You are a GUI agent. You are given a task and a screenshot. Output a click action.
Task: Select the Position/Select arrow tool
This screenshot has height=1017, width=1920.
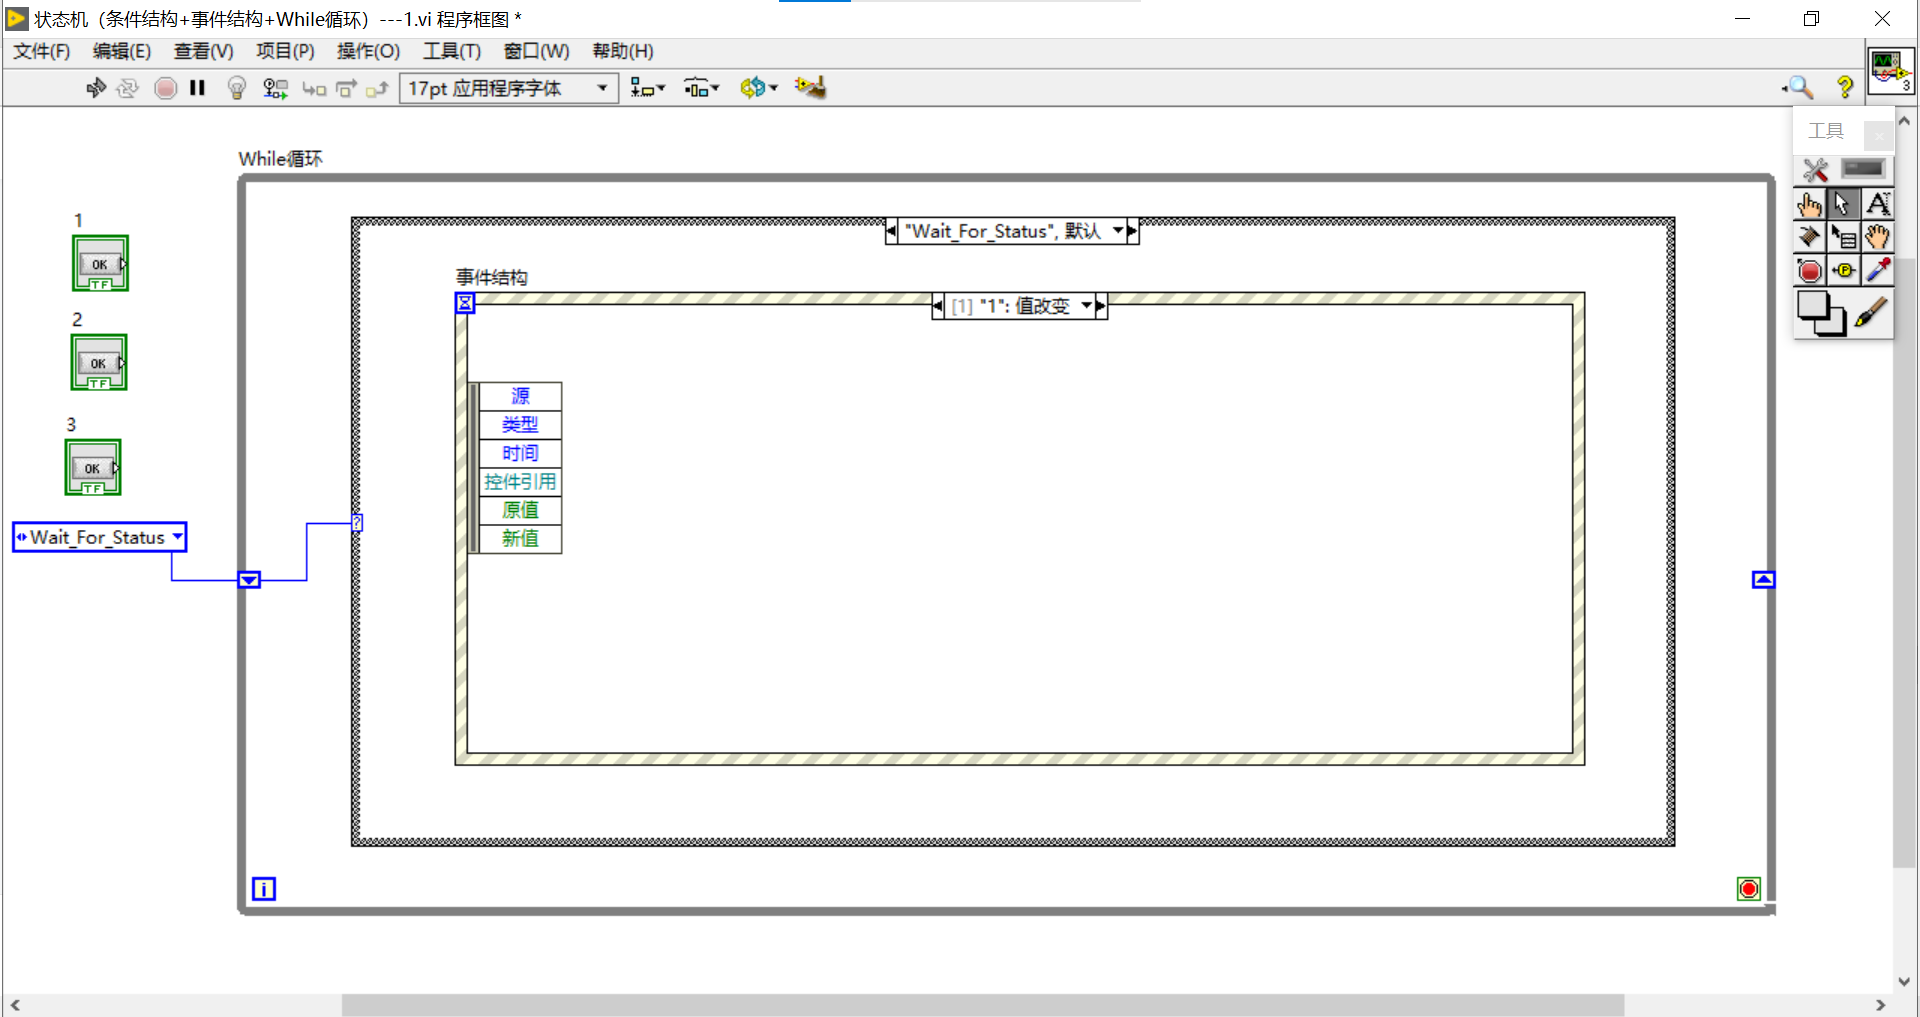point(1843,204)
